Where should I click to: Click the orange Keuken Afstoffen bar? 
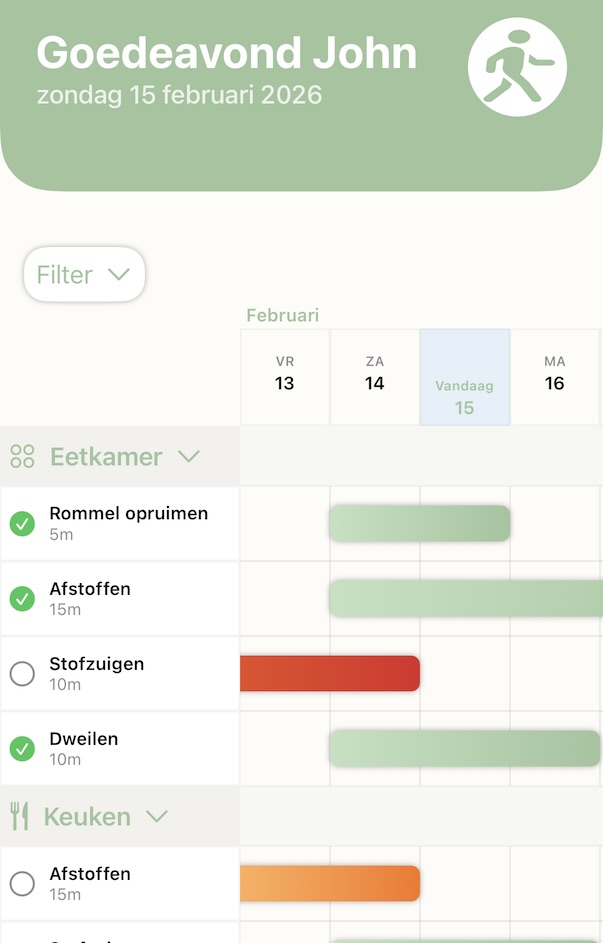[330, 883]
